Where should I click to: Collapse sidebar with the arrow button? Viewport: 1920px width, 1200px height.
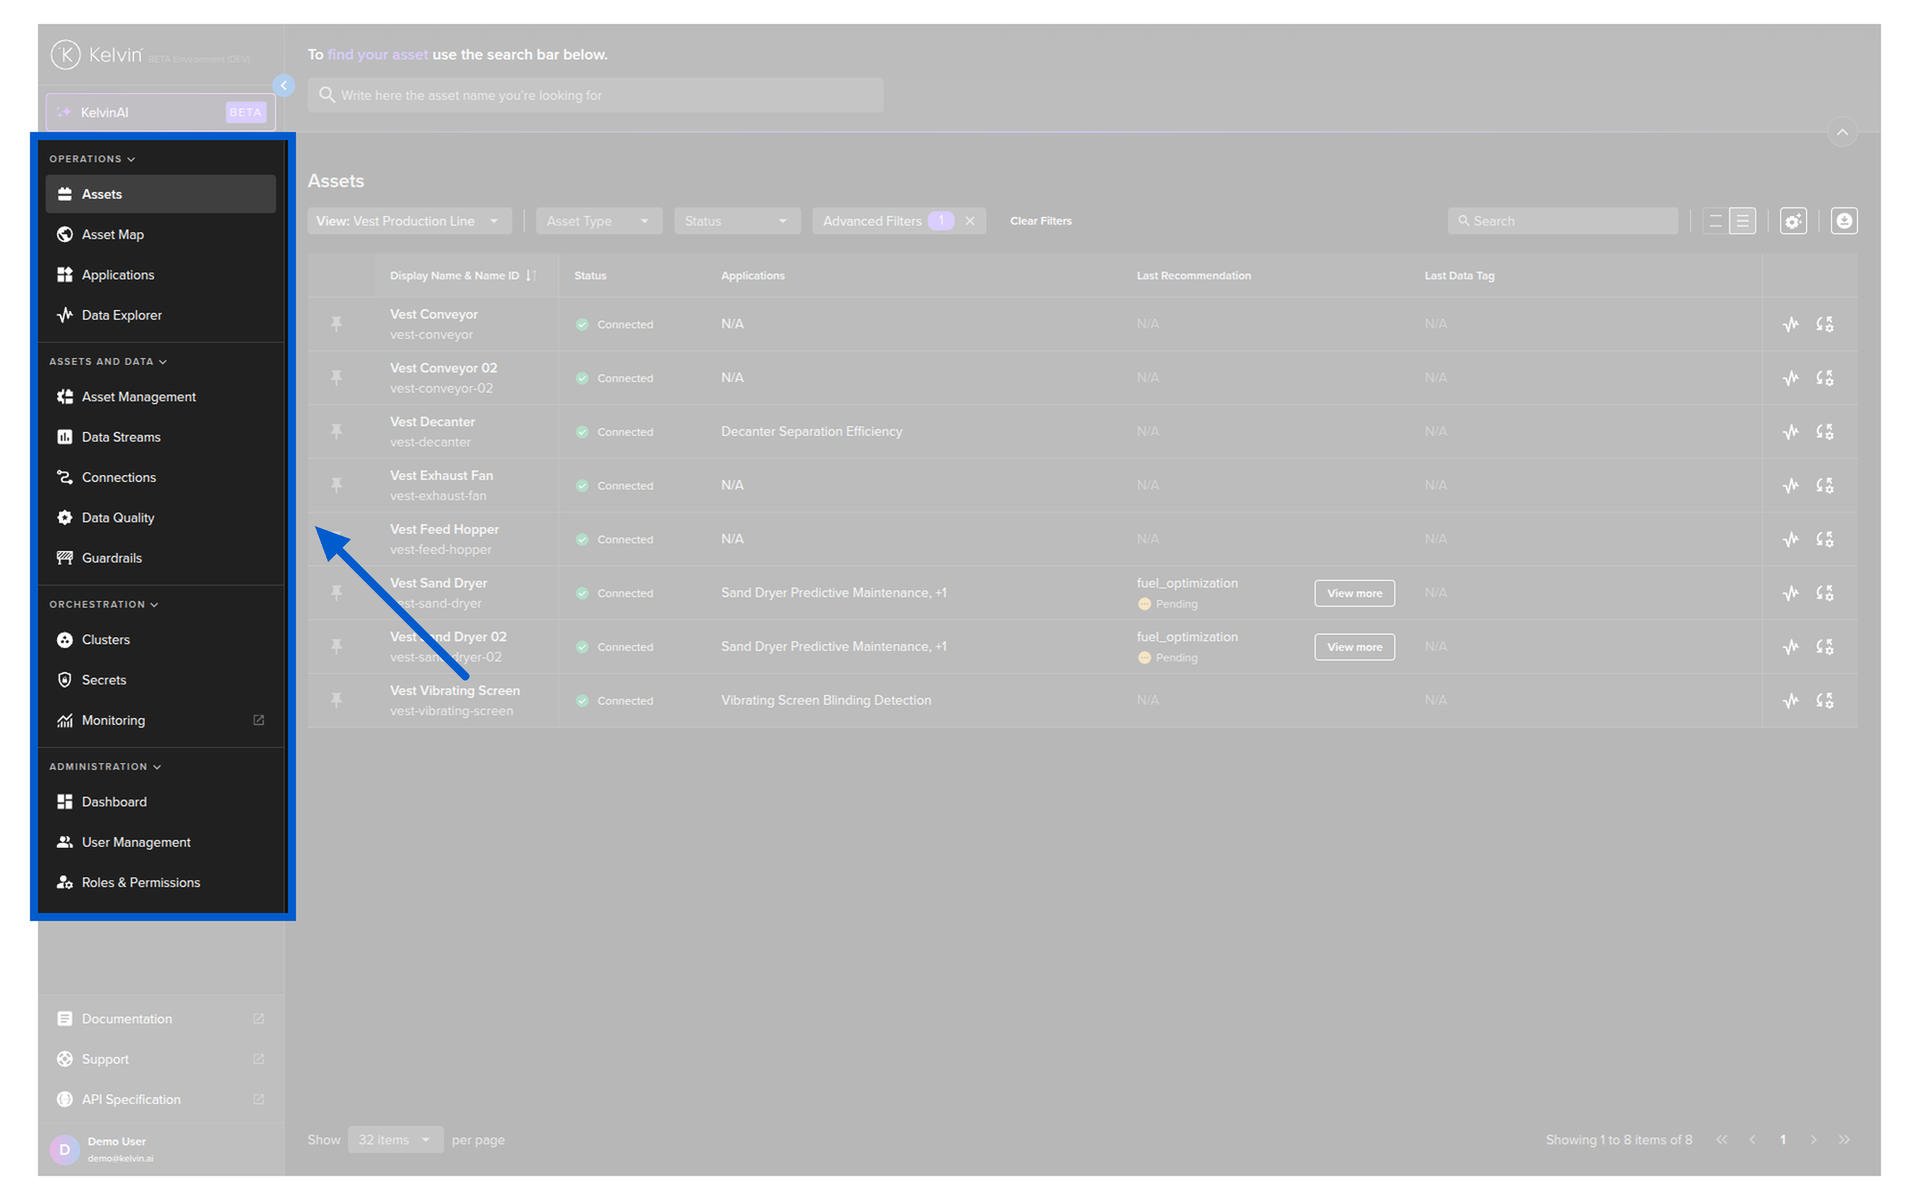click(x=284, y=86)
